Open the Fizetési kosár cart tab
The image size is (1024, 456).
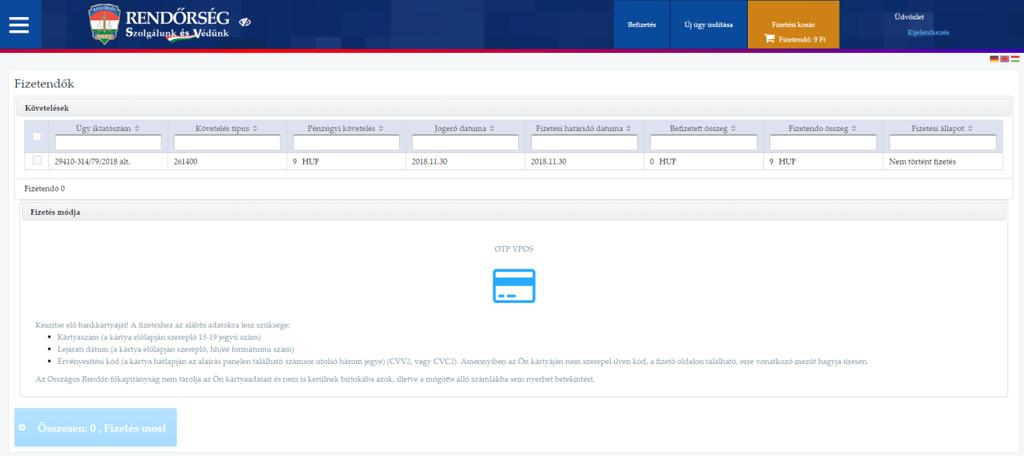(x=793, y=24)
